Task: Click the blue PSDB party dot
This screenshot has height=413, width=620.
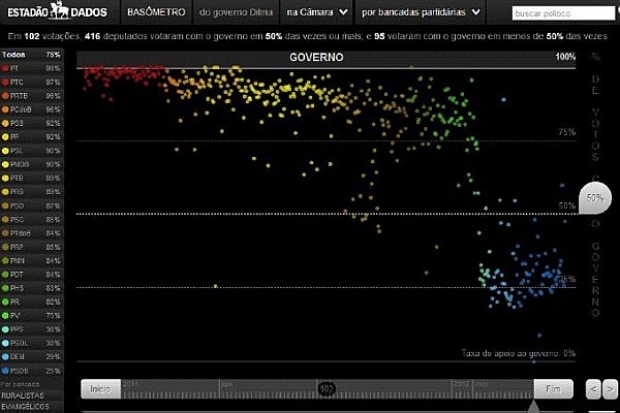Action: click(x=6, y=369)
